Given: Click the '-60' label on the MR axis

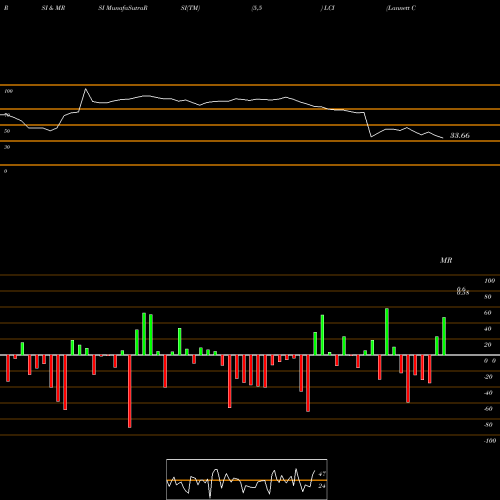Looking at the screenshot, I should pos(488,409).
